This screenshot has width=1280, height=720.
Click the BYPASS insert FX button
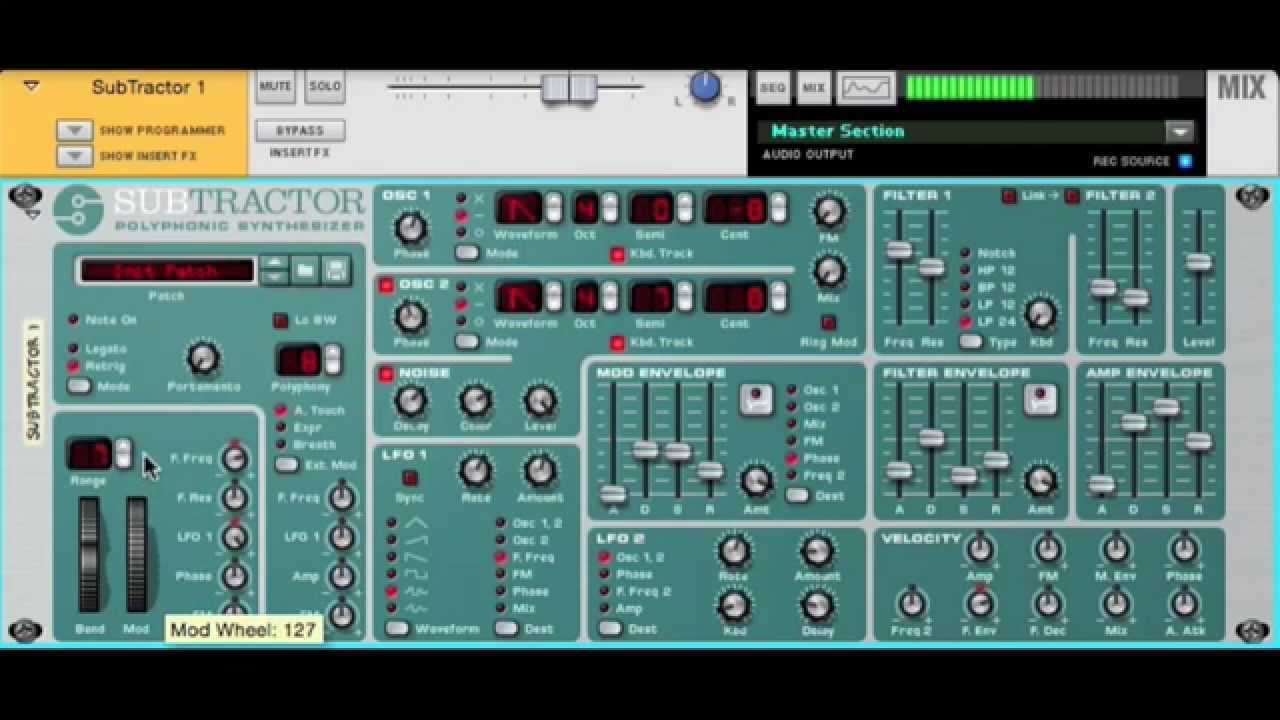(x=300, y=131)
